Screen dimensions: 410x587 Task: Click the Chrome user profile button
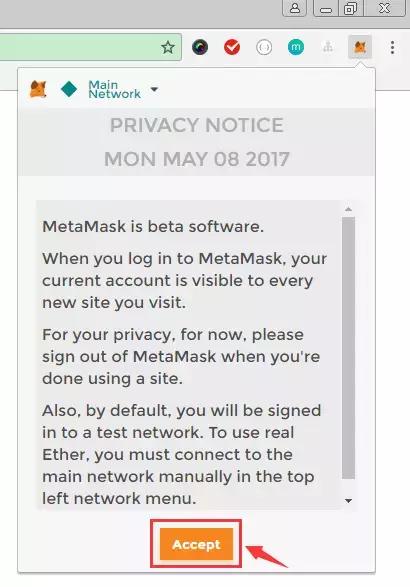(x=295, y=8)
